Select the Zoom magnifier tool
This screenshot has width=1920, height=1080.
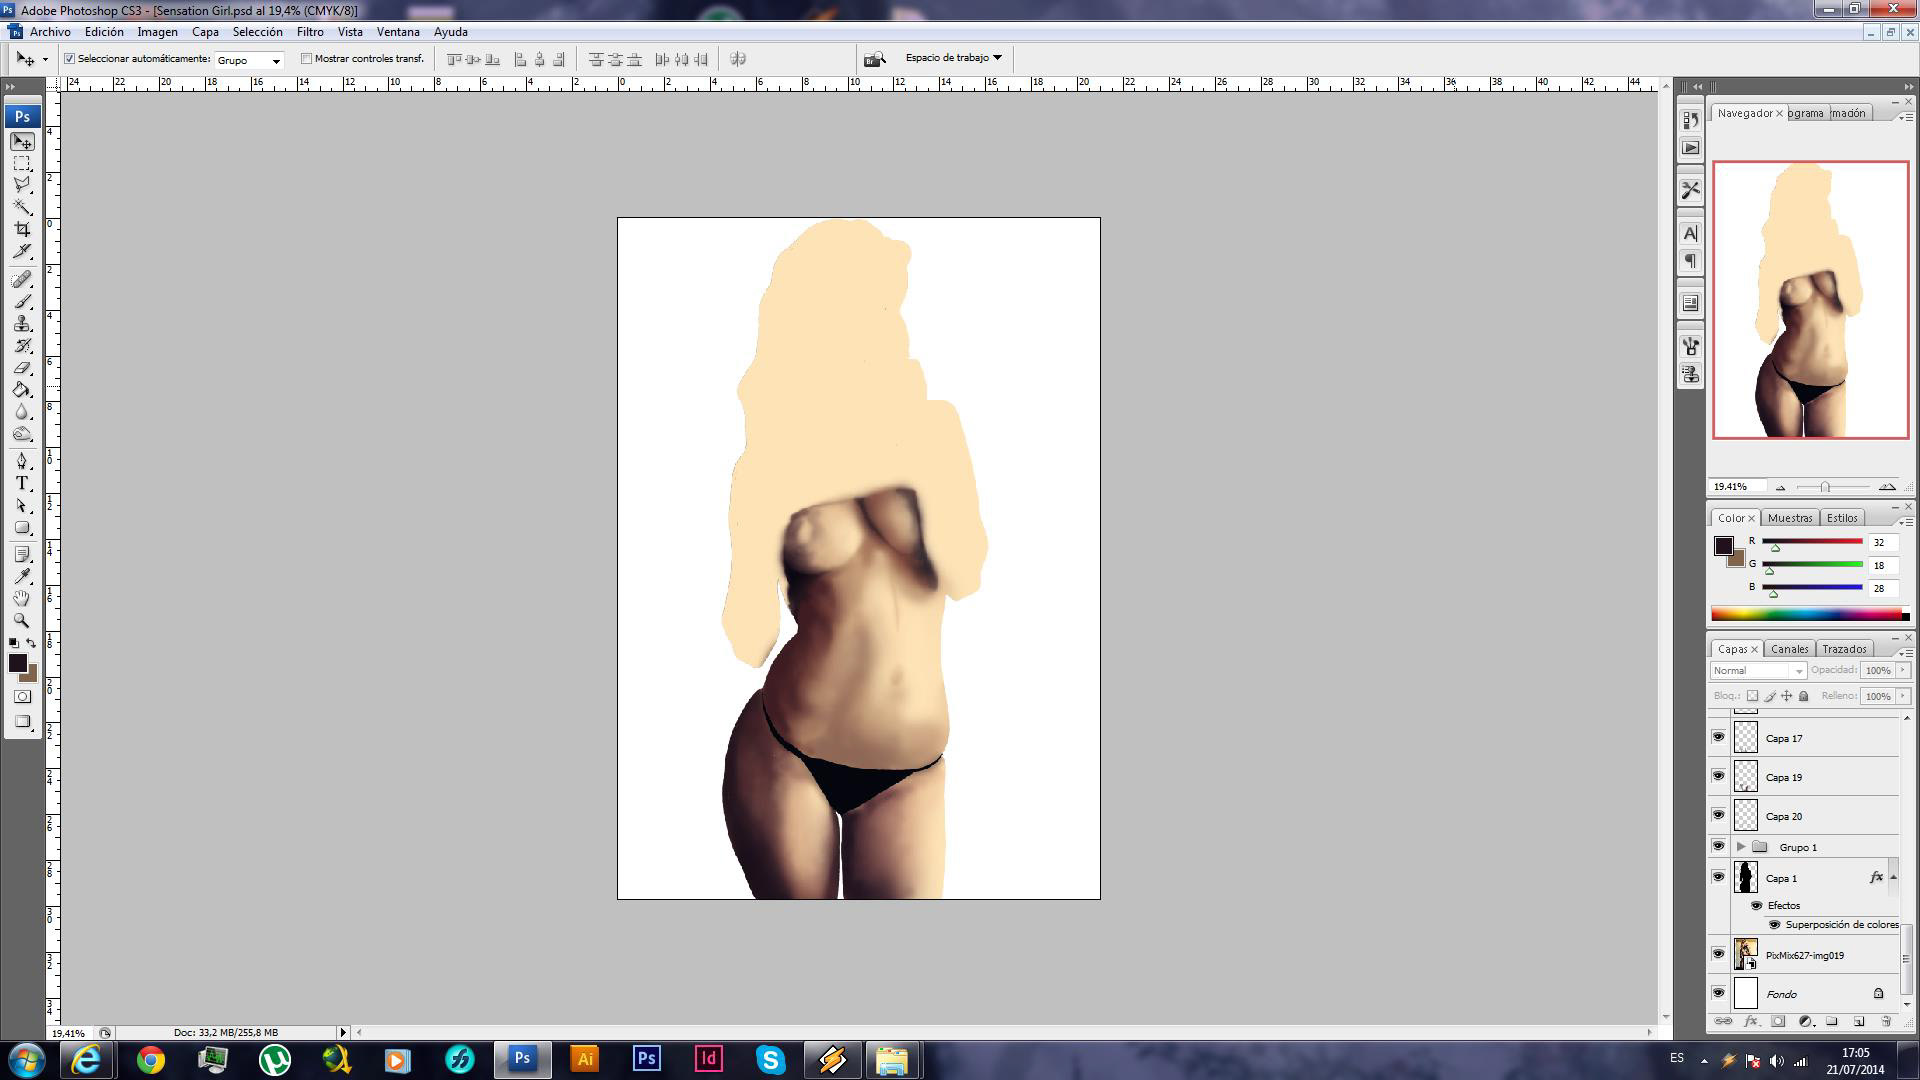22,620
